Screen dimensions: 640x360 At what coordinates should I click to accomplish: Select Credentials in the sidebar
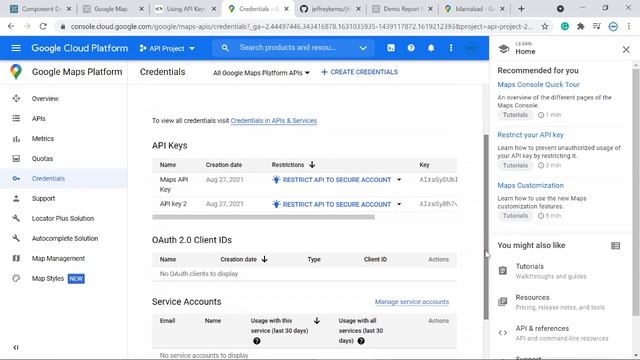[x=64, y=178]
